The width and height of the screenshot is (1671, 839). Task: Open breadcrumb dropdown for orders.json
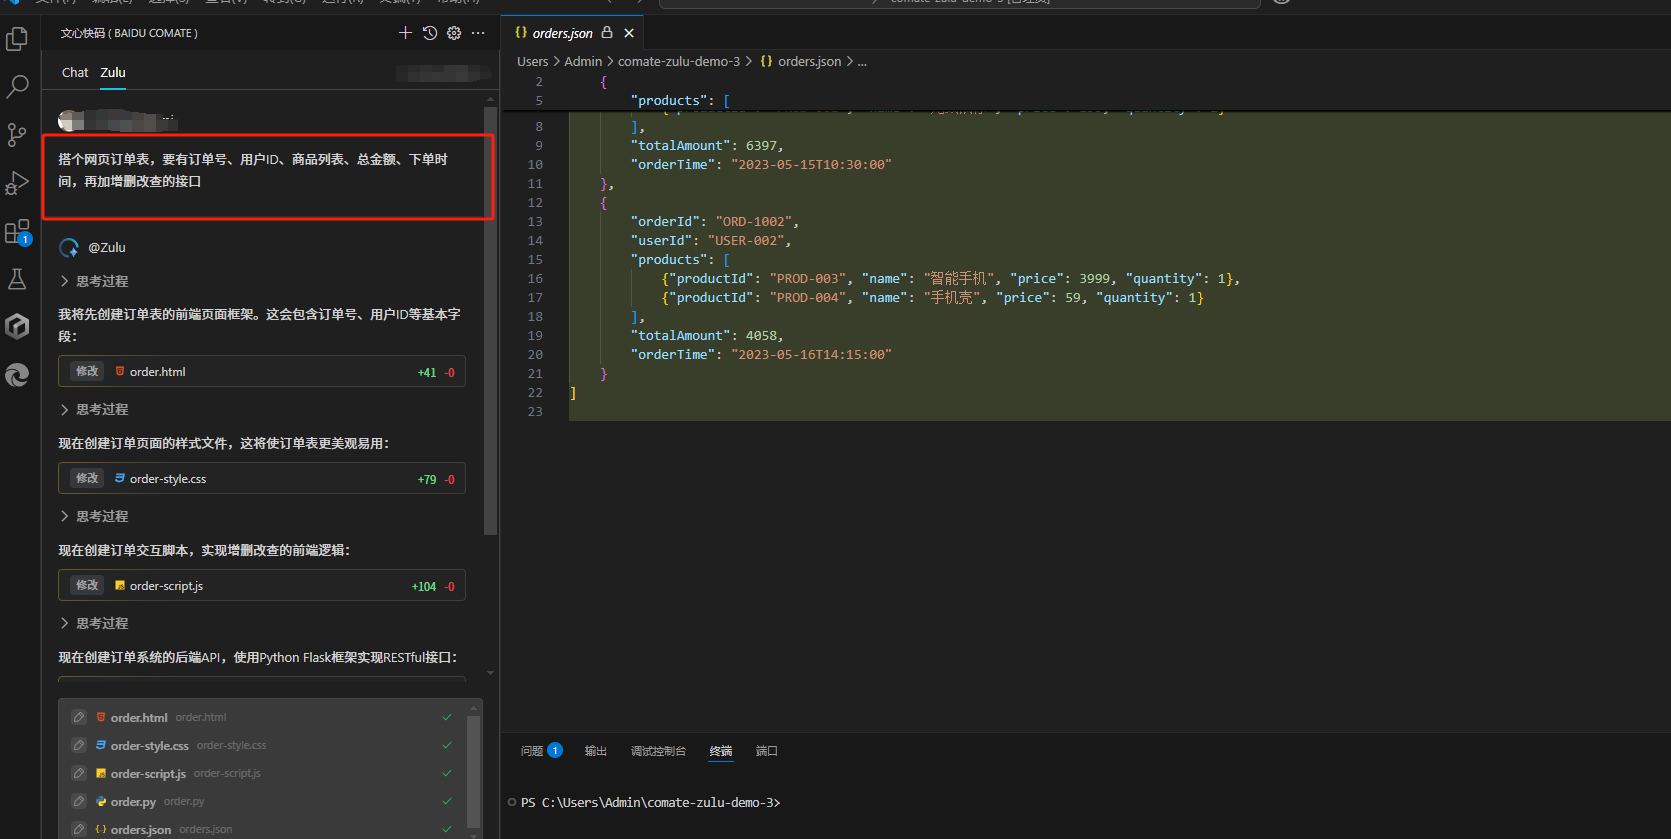tap(801, 61)
